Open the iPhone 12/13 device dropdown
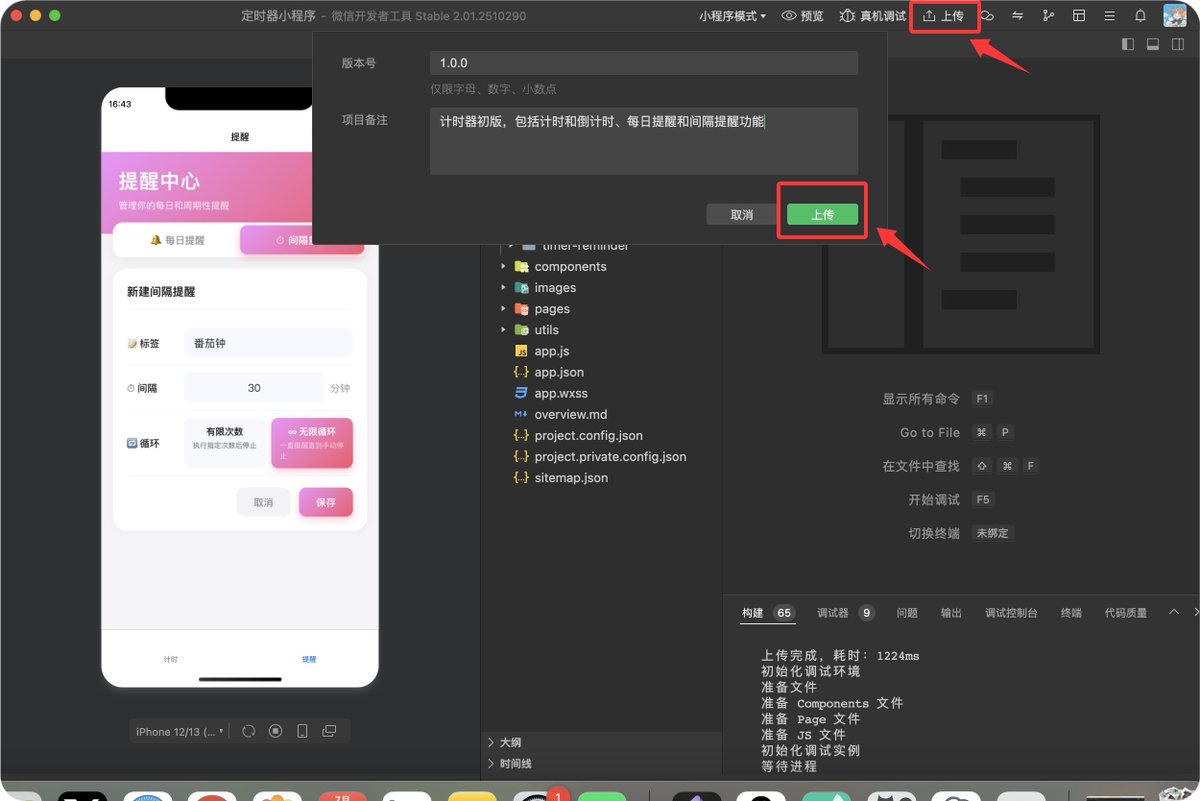This screenshot has width=1200, height=801. (x=180, y=731)
